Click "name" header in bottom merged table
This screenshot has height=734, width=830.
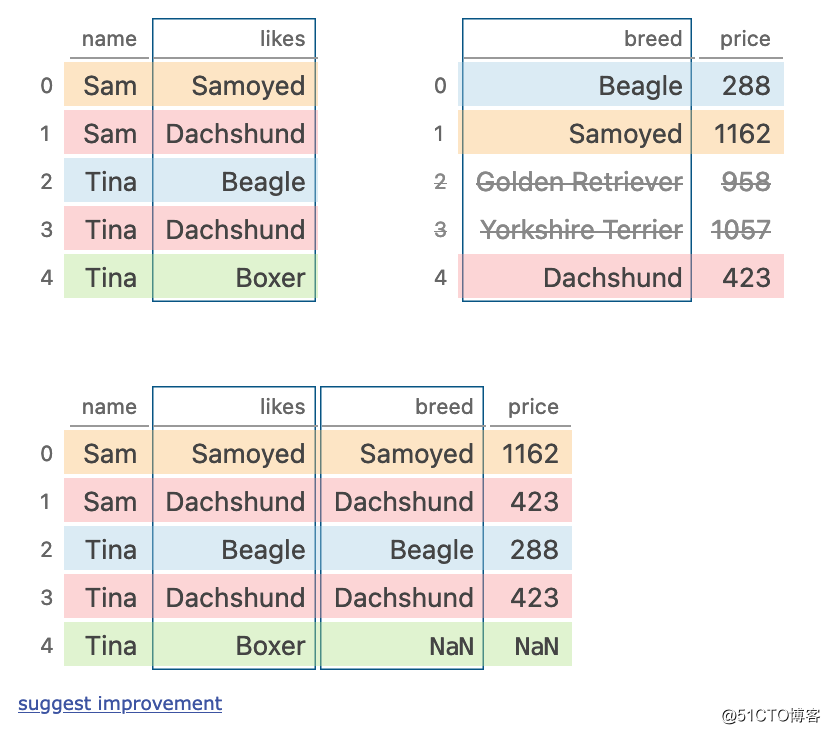click(109, 407)
